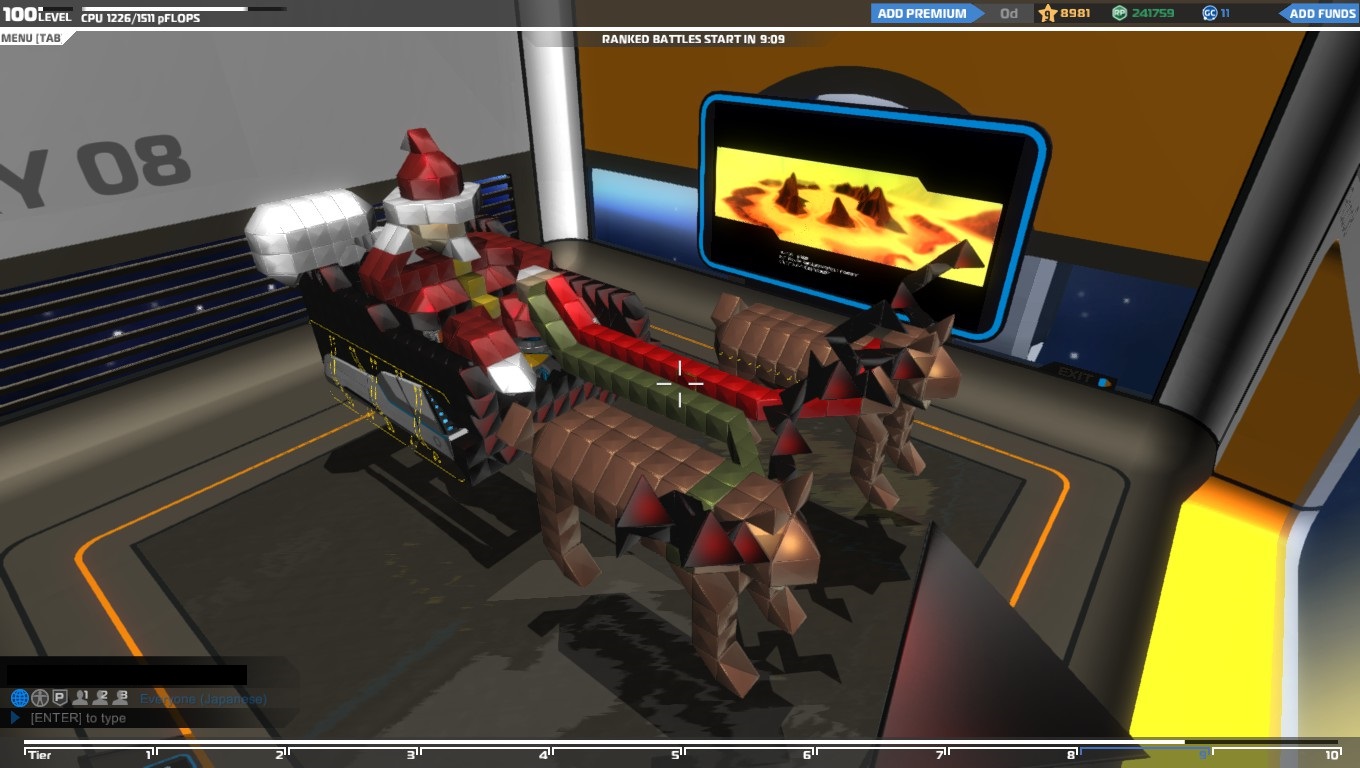
Task: Click the white gift sack blocks
Action: click(x=307, y=231)
